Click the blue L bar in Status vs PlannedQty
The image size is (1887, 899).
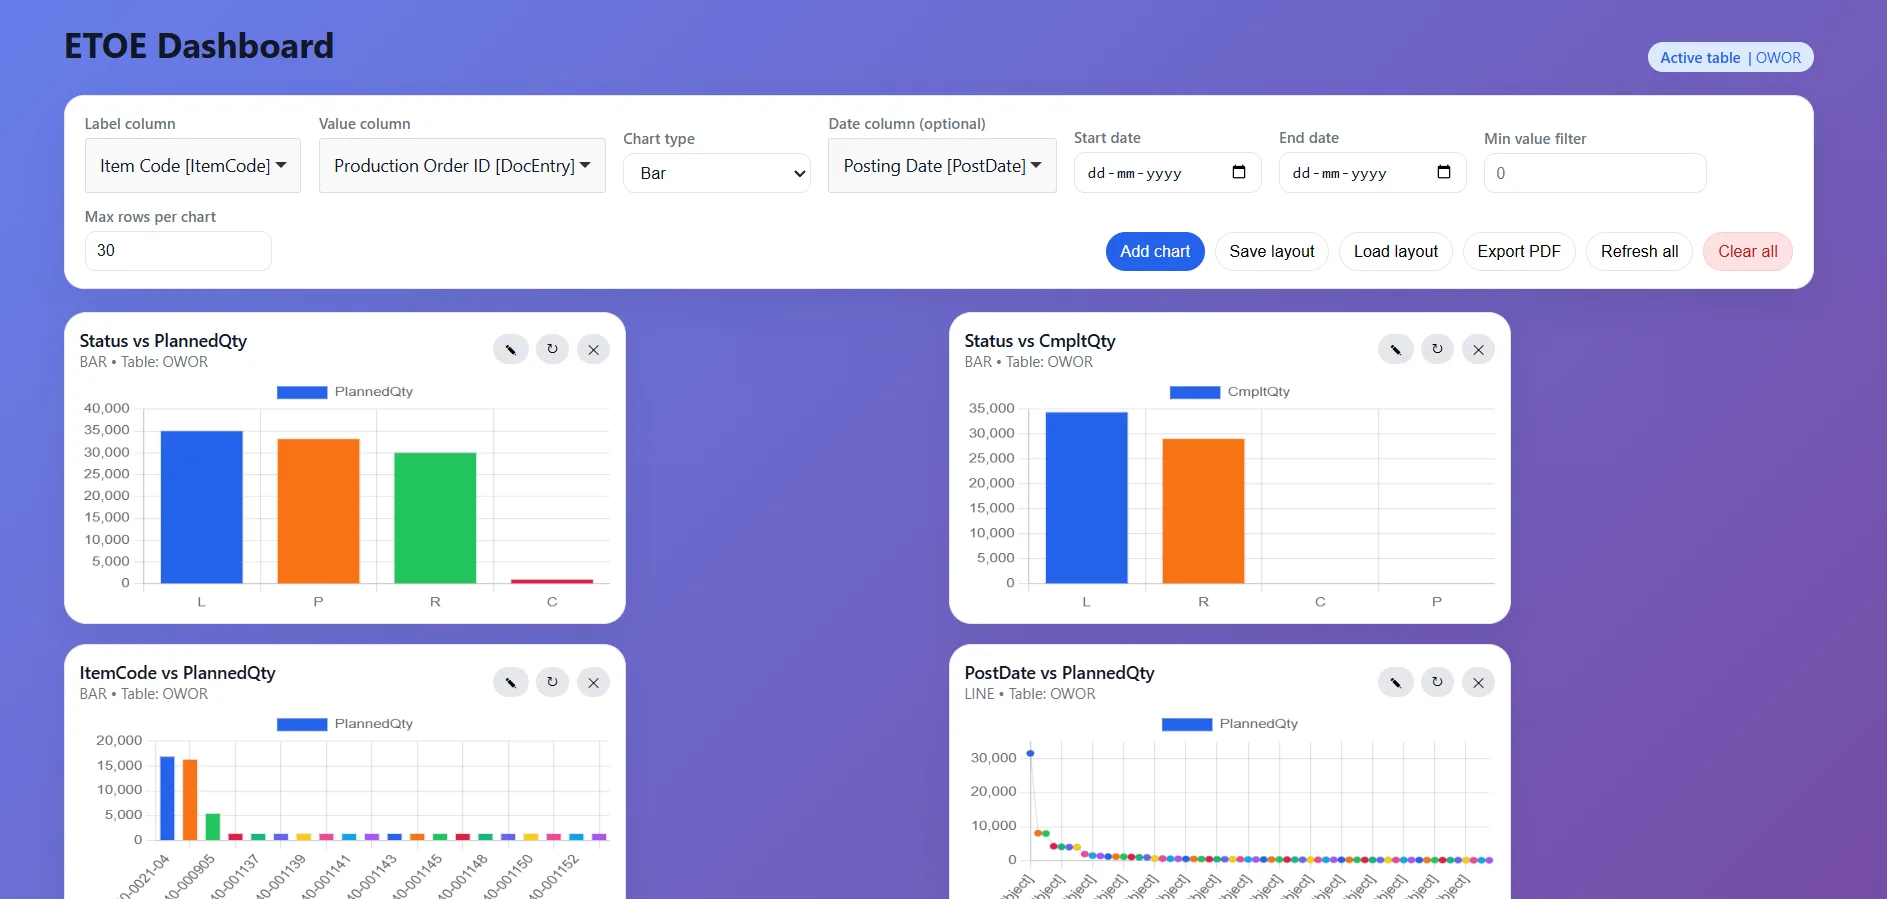(x=201, y=507)
